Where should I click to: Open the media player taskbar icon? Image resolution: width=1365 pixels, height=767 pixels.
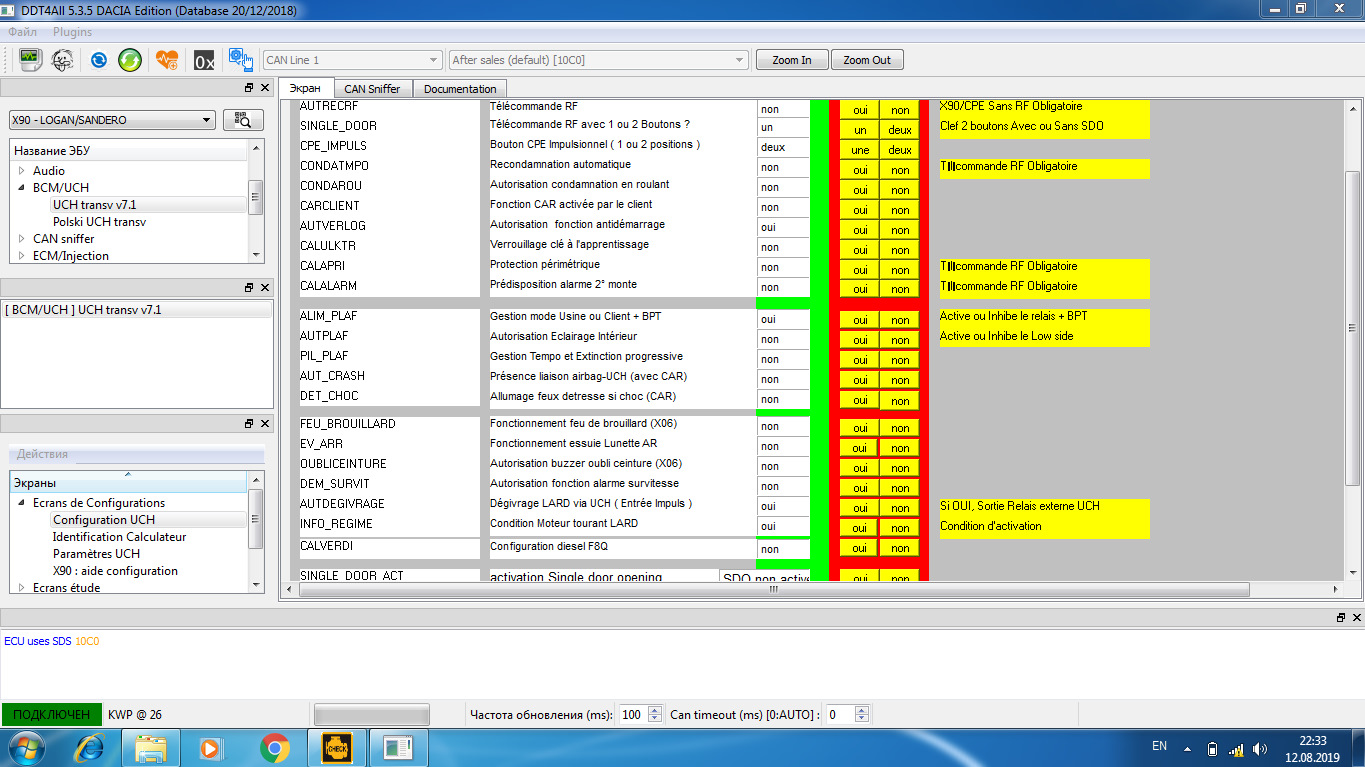[x=211, y=747]
